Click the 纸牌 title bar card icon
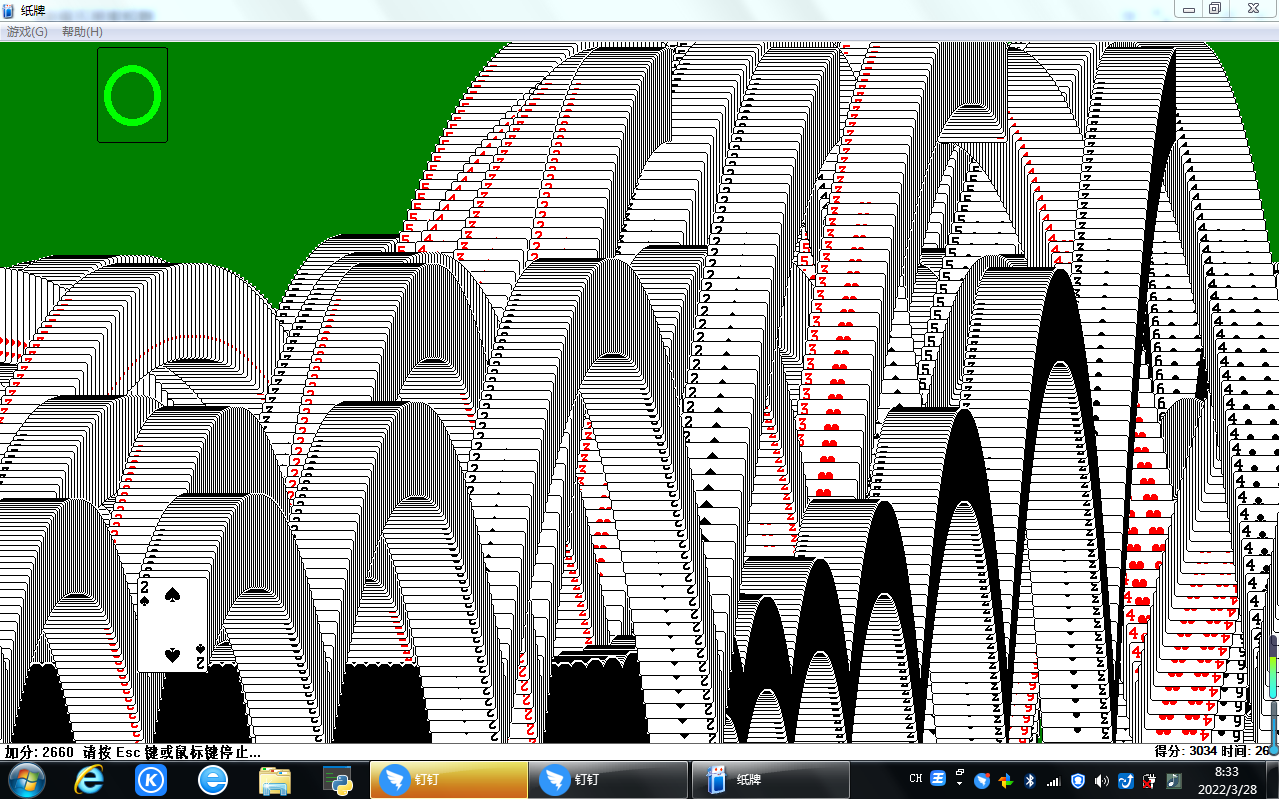Viewport: 1279px width, 799px height. (9, 9)
